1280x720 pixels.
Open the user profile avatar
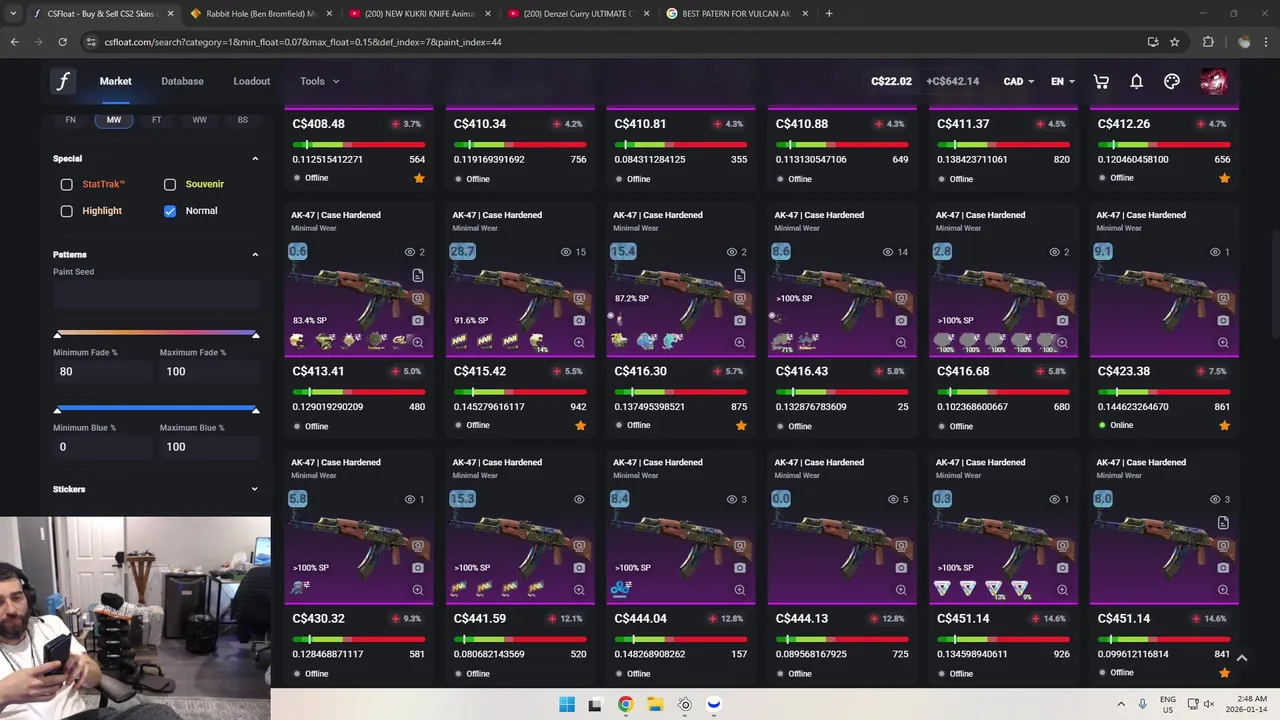tap(1213, 81)
